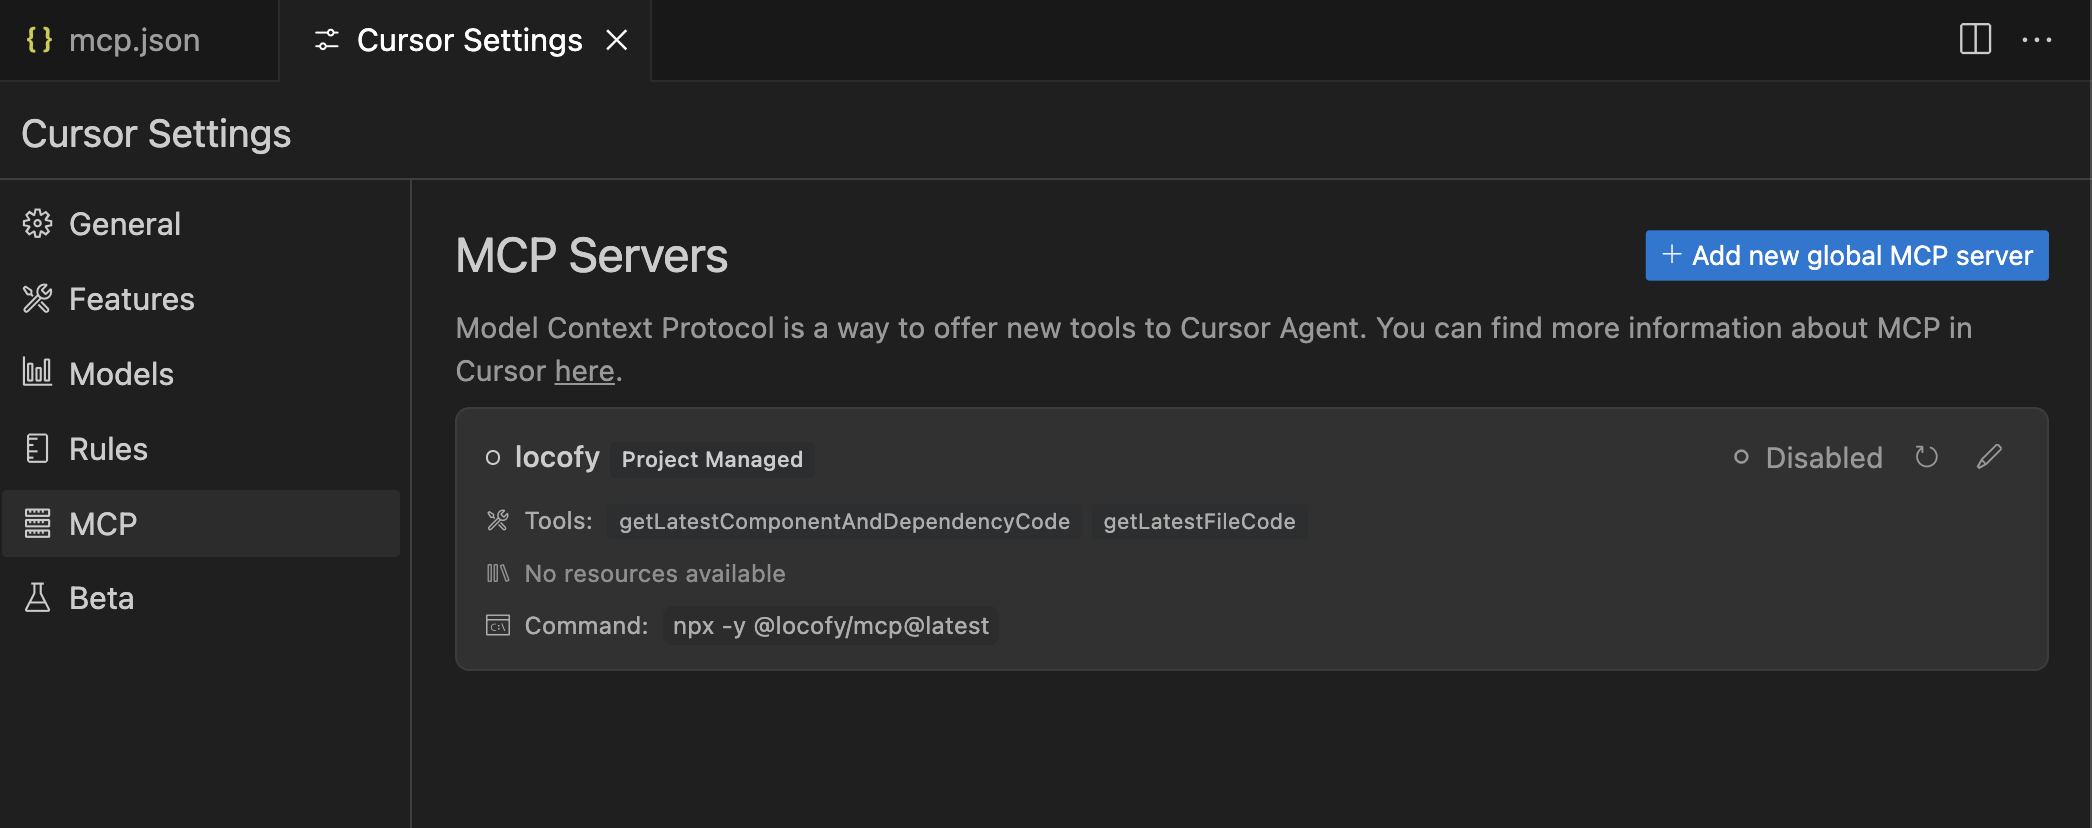Screen dimensions: 2092x828
Task: Click the status dot next to Disabled
Action: point(1742,457)
